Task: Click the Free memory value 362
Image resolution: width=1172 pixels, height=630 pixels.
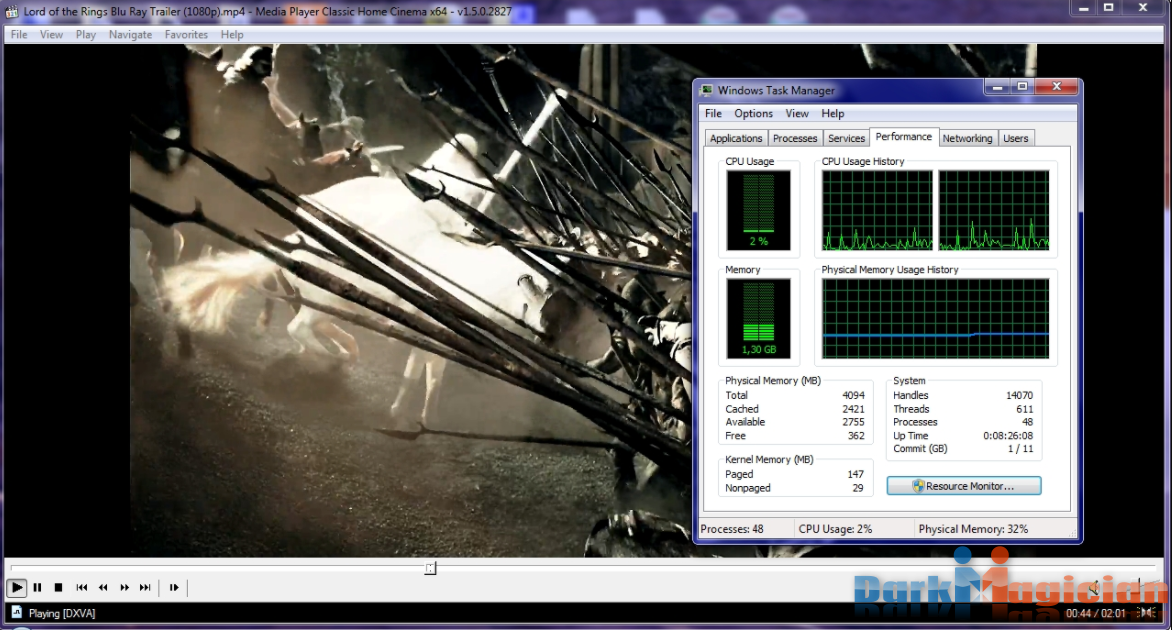Action: [857, 436]
